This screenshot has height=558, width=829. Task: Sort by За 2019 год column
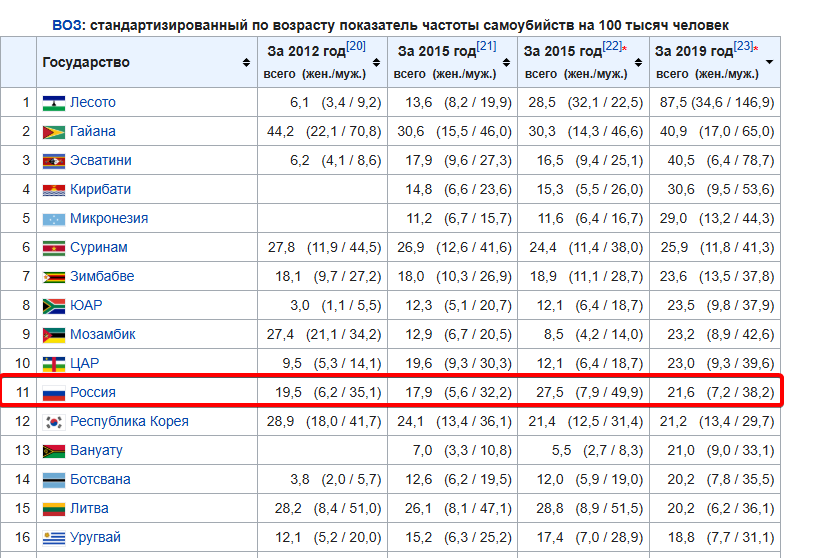pos(768,62)
